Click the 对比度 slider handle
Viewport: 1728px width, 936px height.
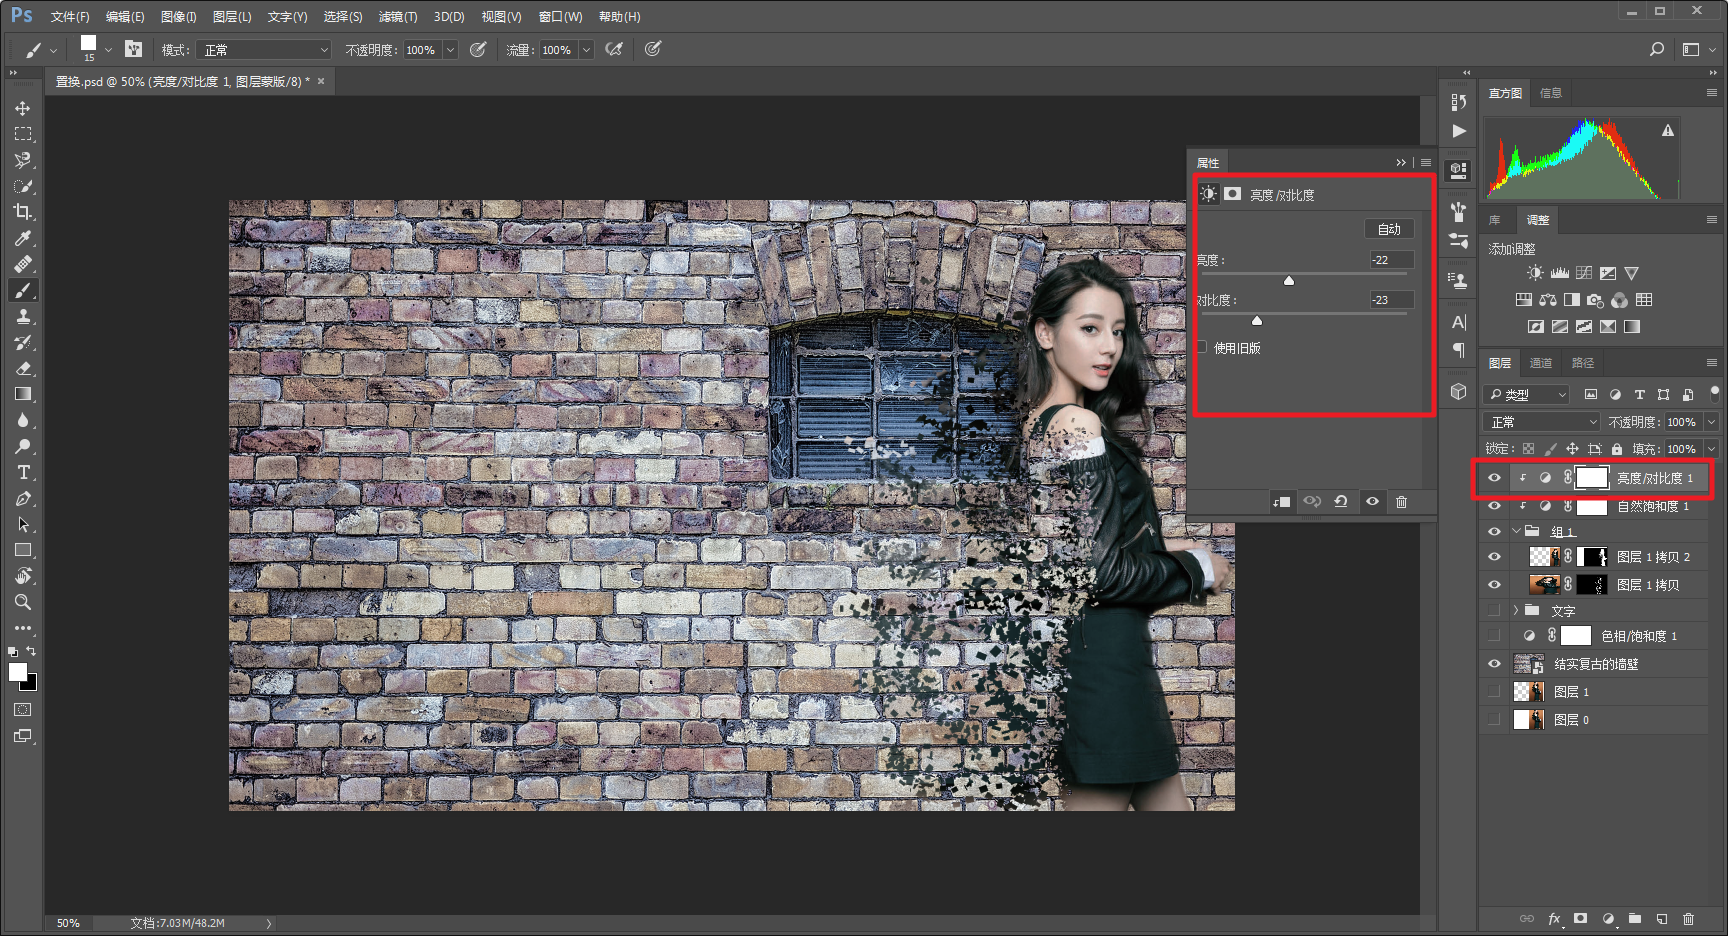(1257, 321)
